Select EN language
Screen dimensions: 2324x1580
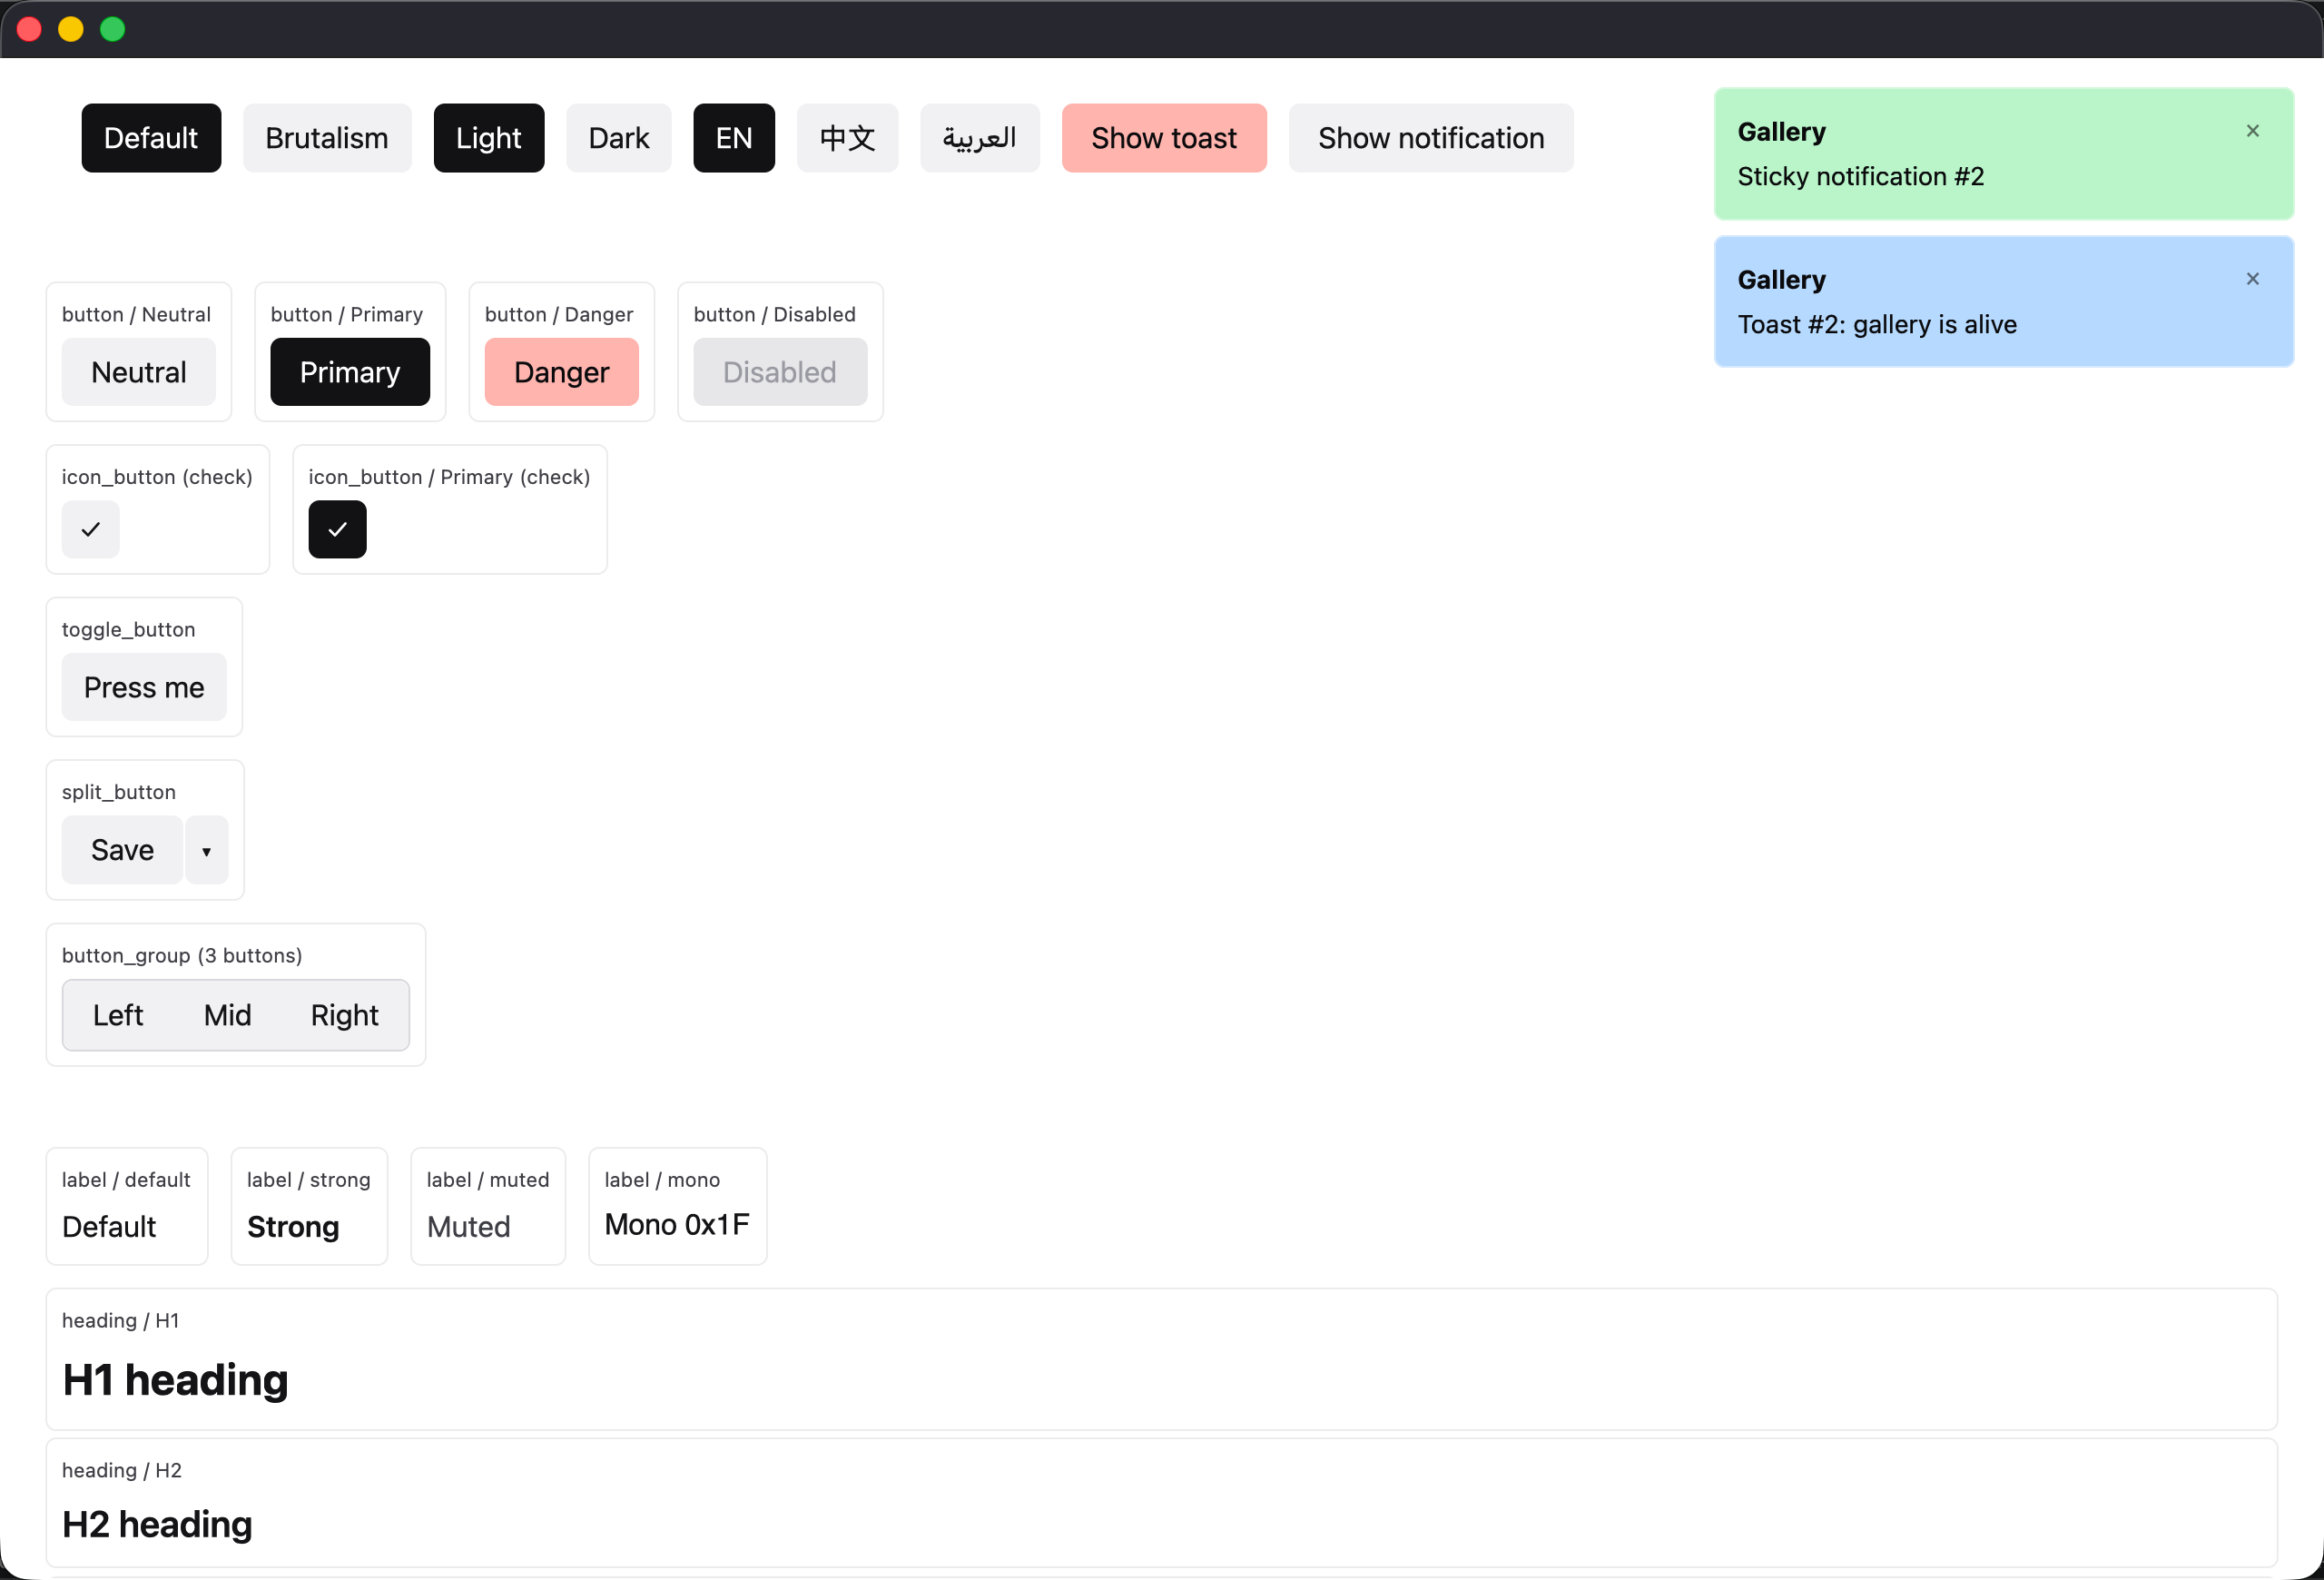click(x=734, y=138)
